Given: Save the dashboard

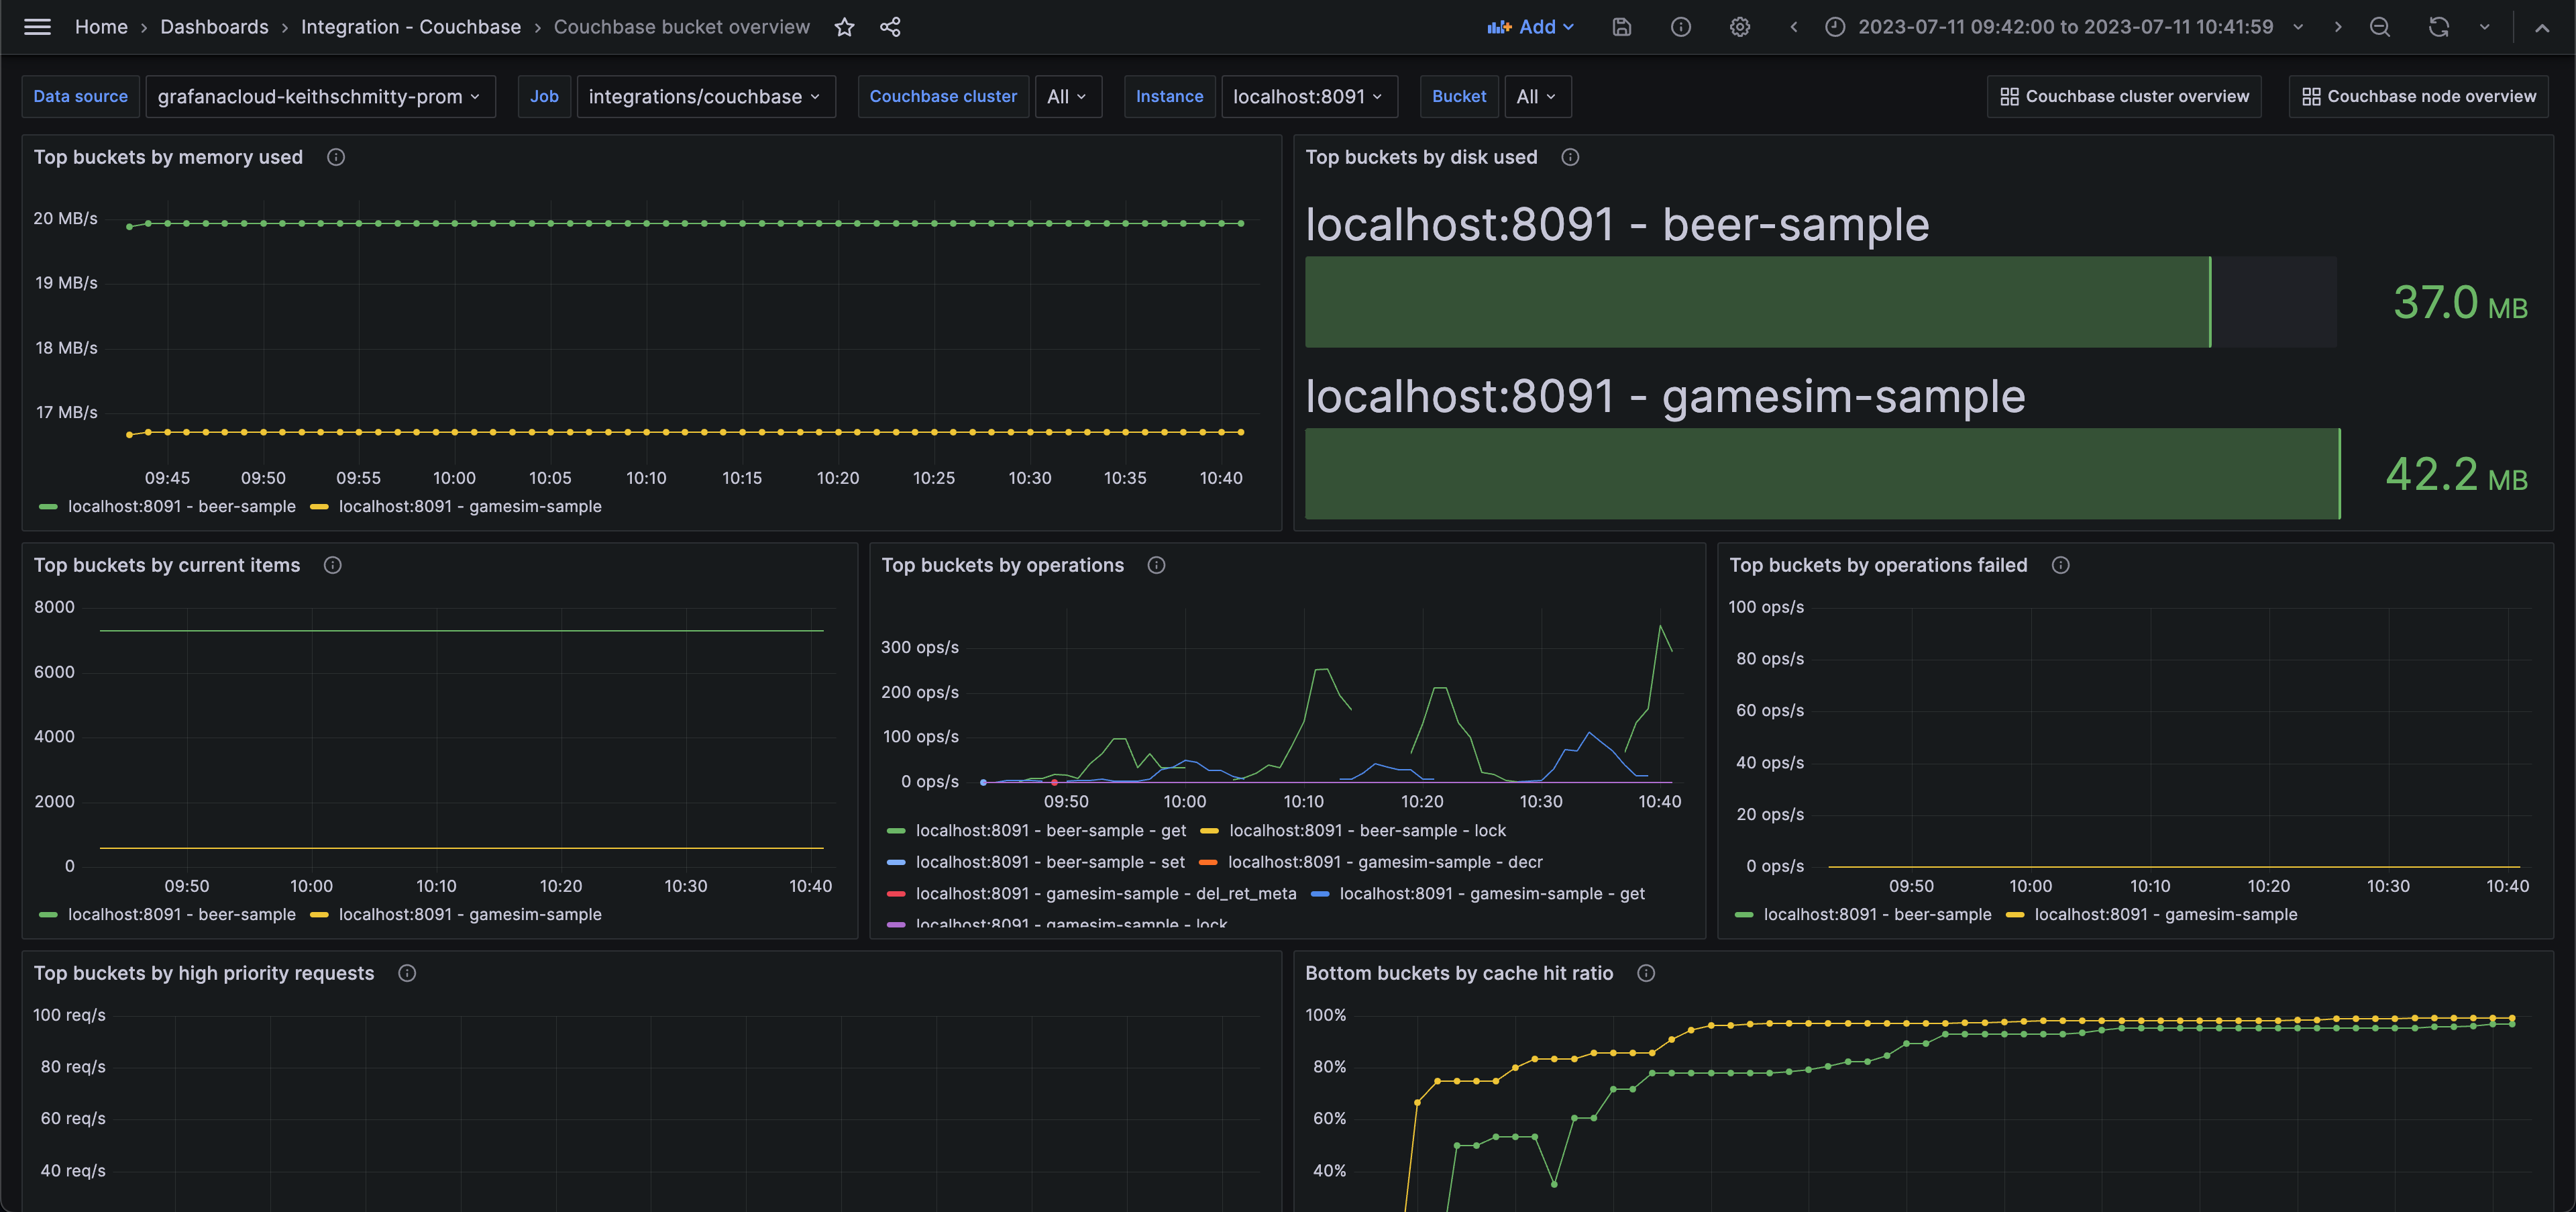Looking at the screenshot, I should click(1621, 27).
